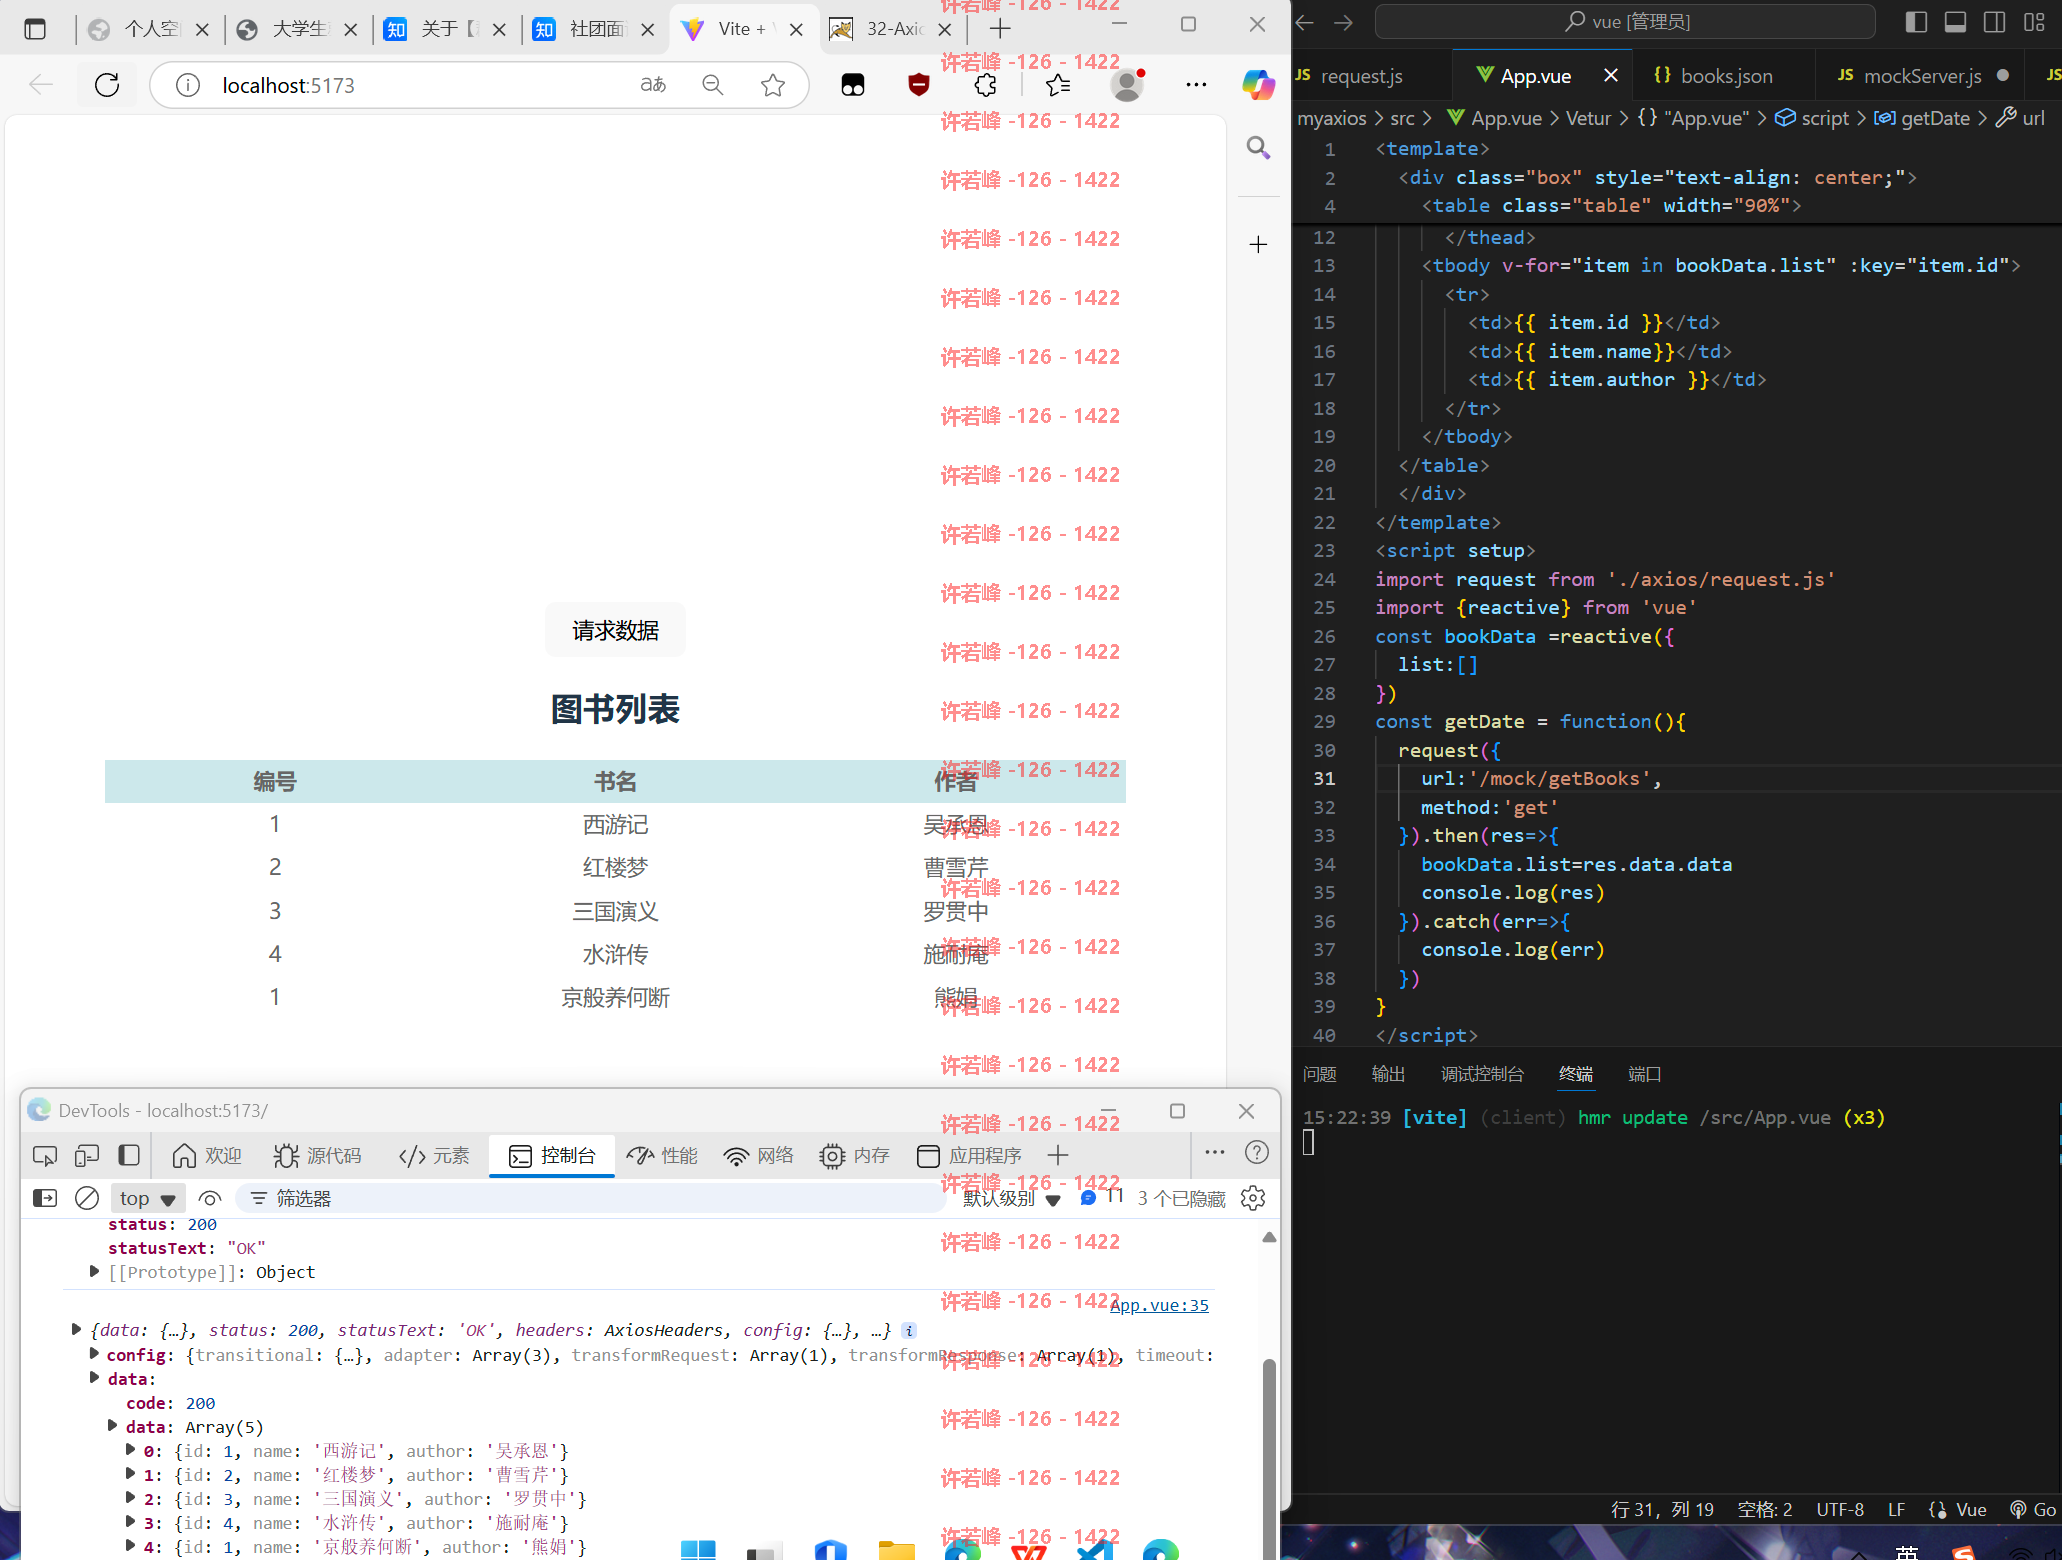Click the browser back arrow
This screenshot has width=2062, height=1560.
41,85
